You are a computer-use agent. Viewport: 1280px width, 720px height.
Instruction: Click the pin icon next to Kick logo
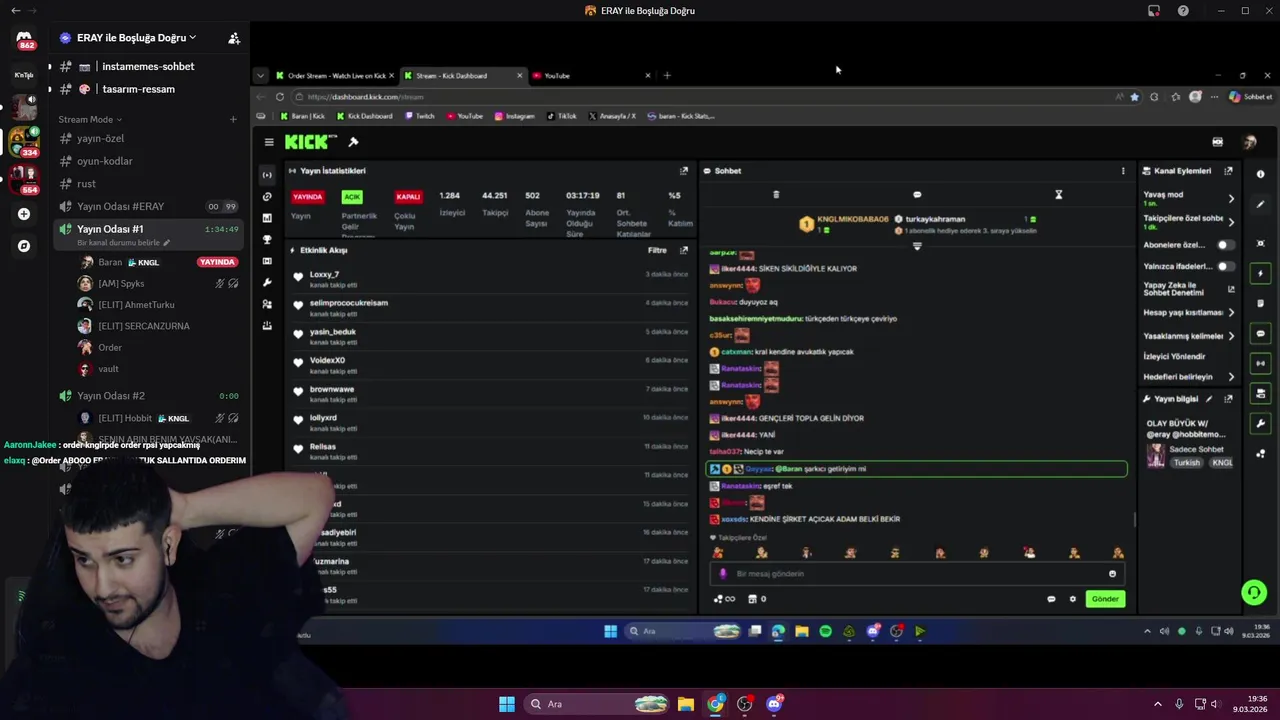pos(353,142)
